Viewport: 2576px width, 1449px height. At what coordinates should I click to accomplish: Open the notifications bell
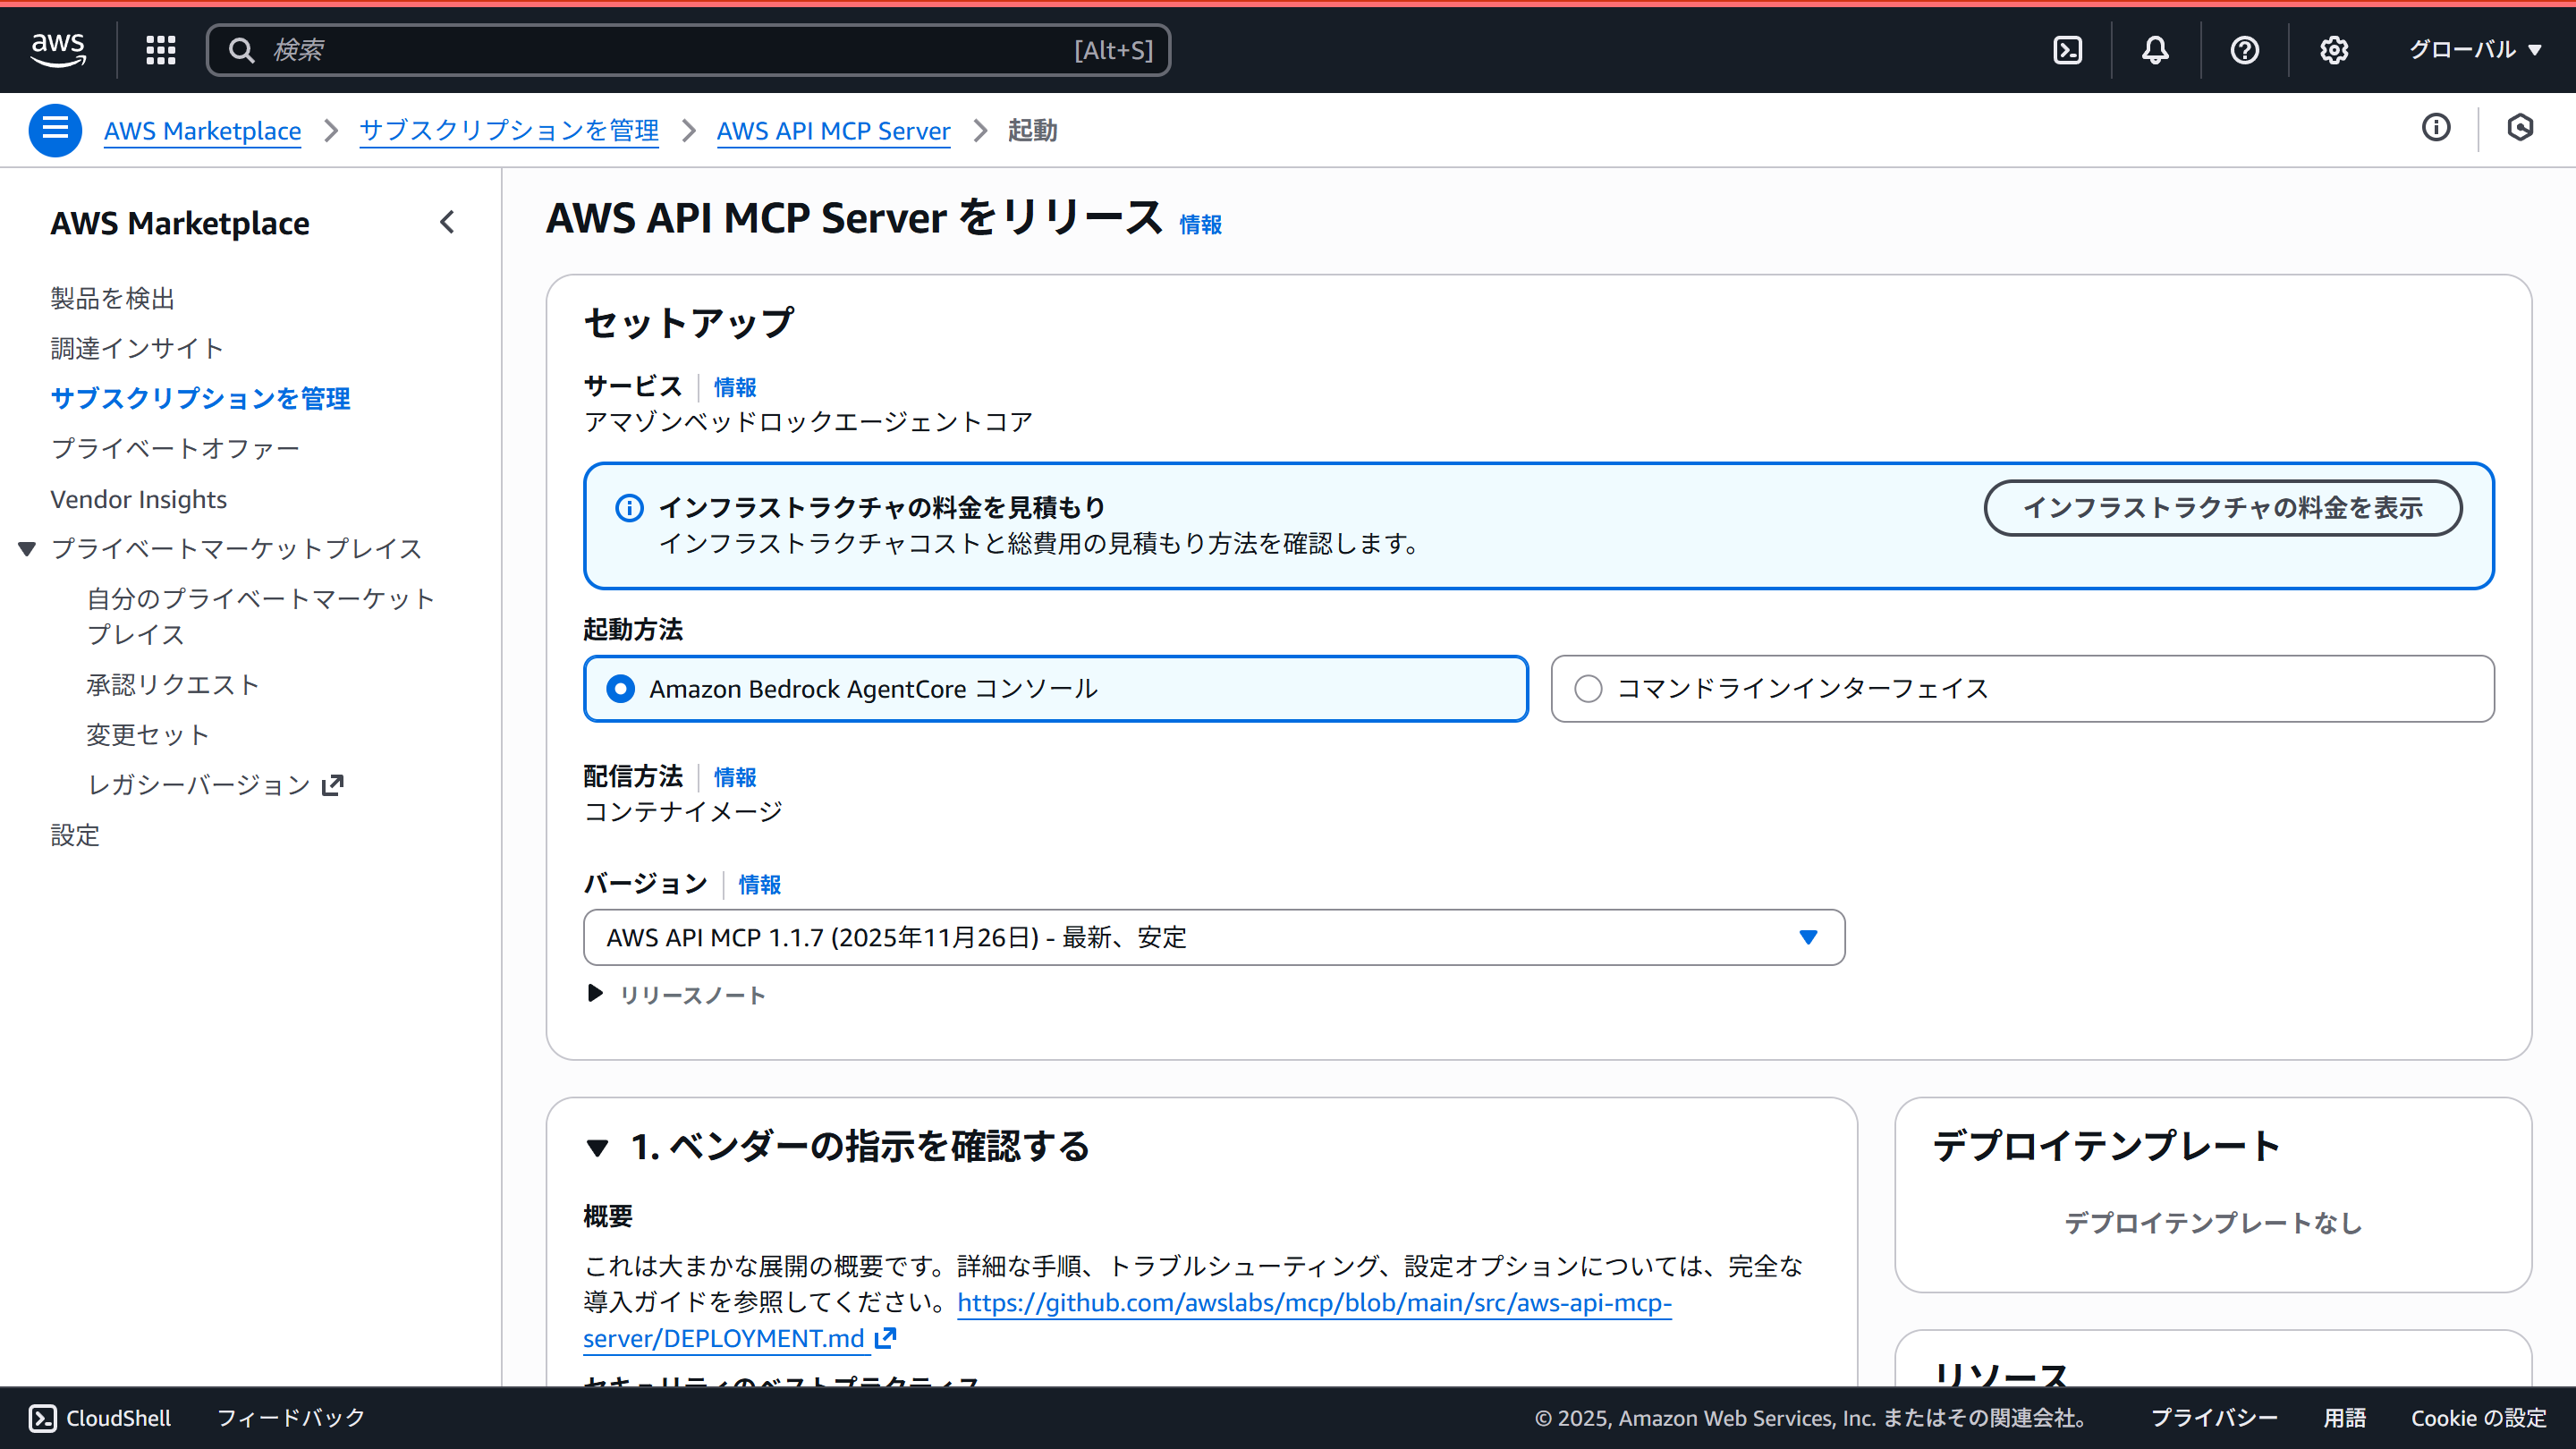point(2155,49)
